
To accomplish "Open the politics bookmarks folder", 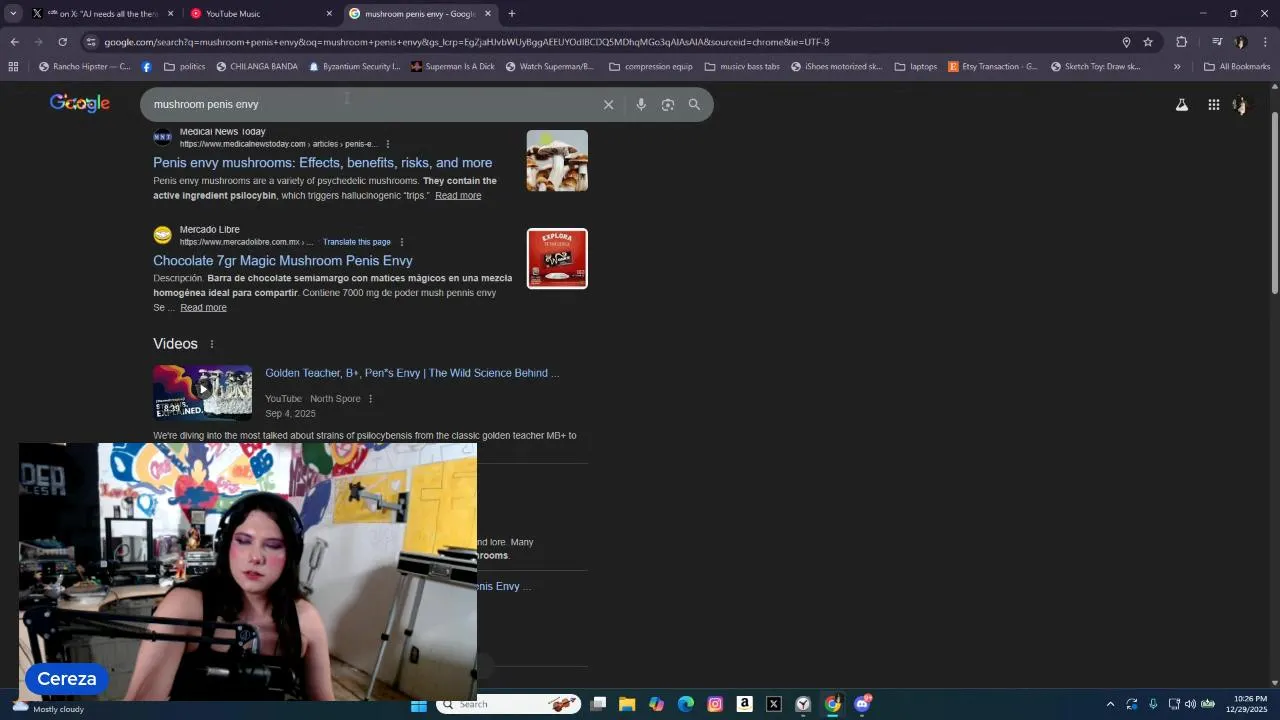I will point(184,67).
